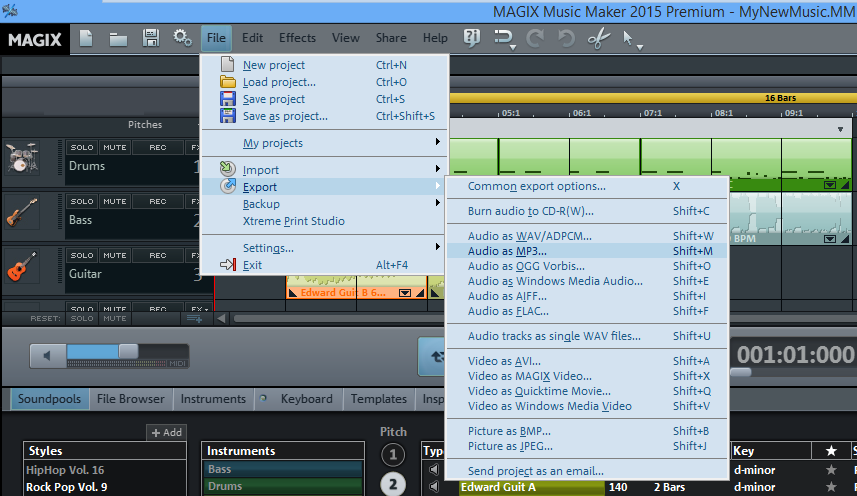Image resolution: width=857 pixels, height=496 pixels.
Task: Preview the Edward Guit A speaker icon
Action: pos(434,486)
